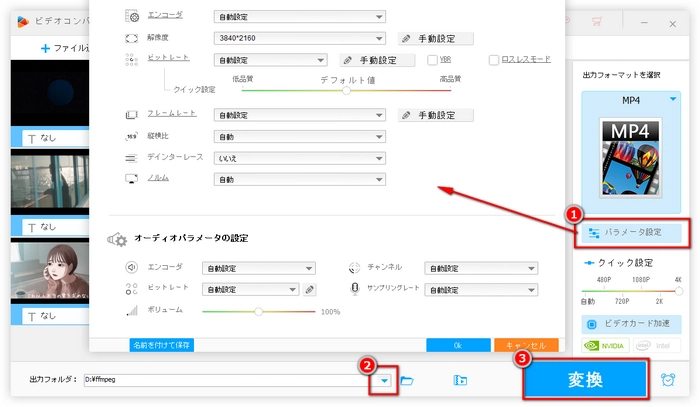Select the dark blue first video thumbnail
Screen dimensions: 700x407
(x=50, y=93)
